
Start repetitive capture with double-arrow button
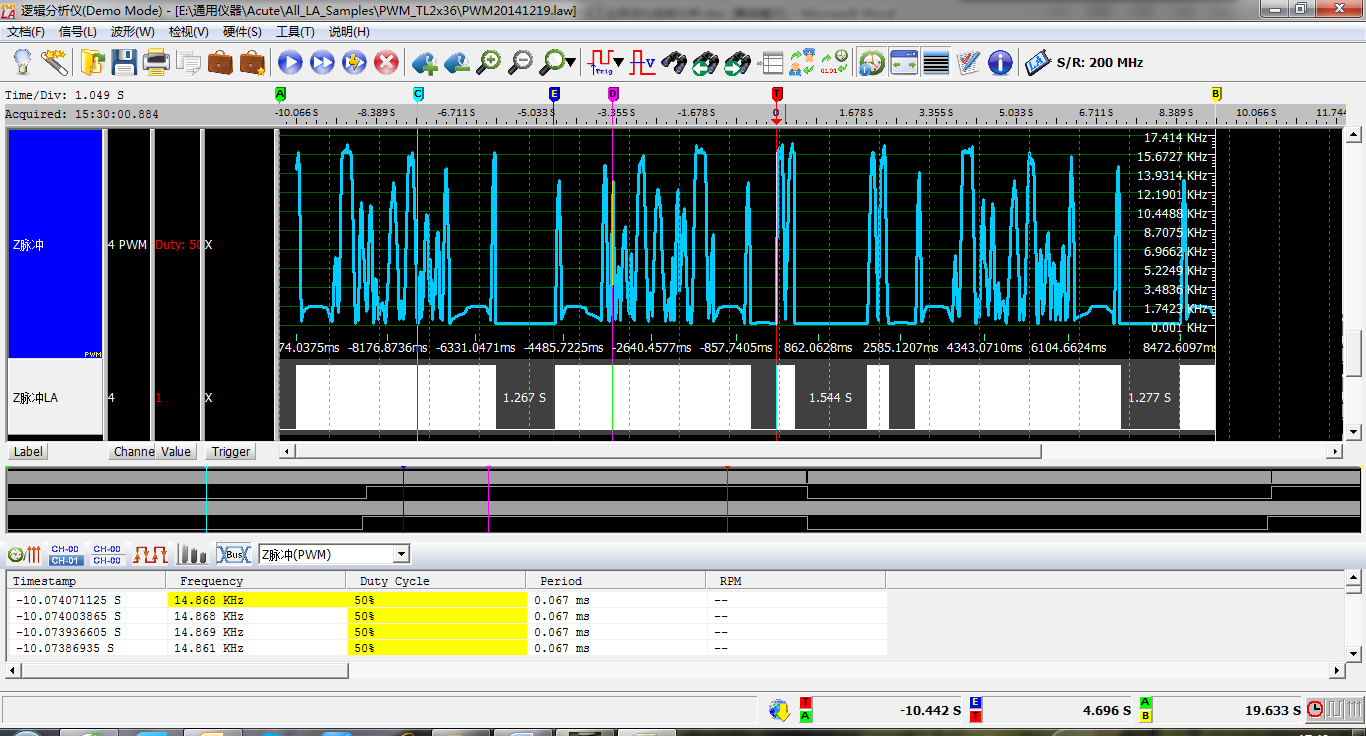tap(322, 63)
